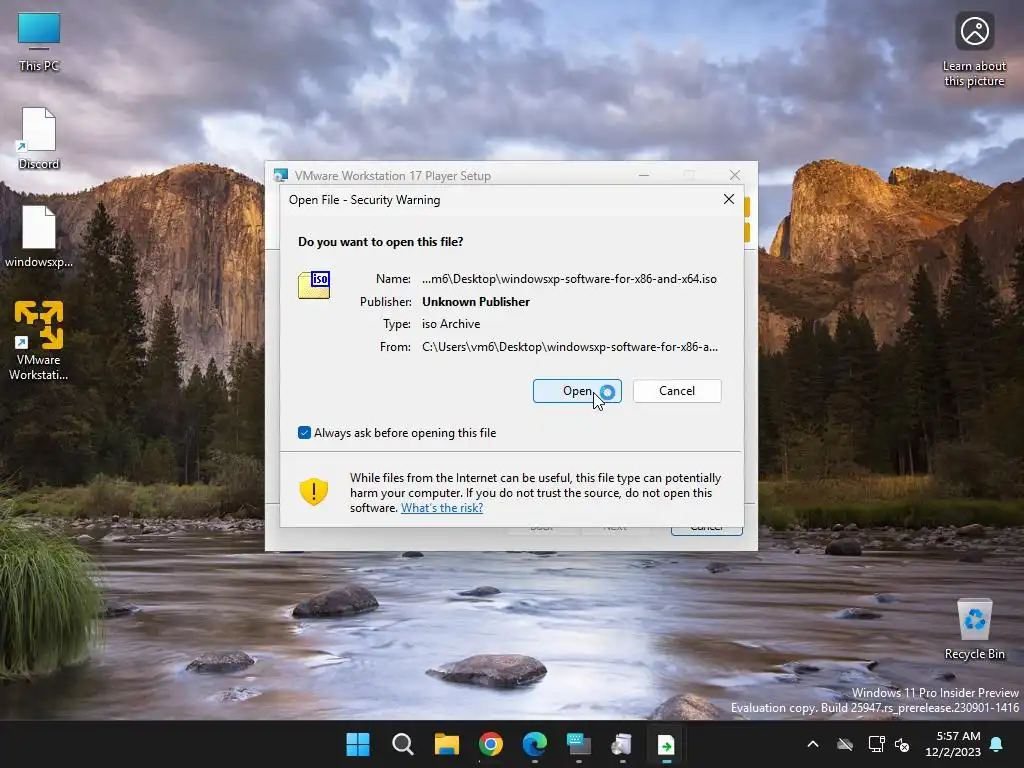
Task: Launch Microsoft Edge from taskbar
Action: (x=535, y=744)
